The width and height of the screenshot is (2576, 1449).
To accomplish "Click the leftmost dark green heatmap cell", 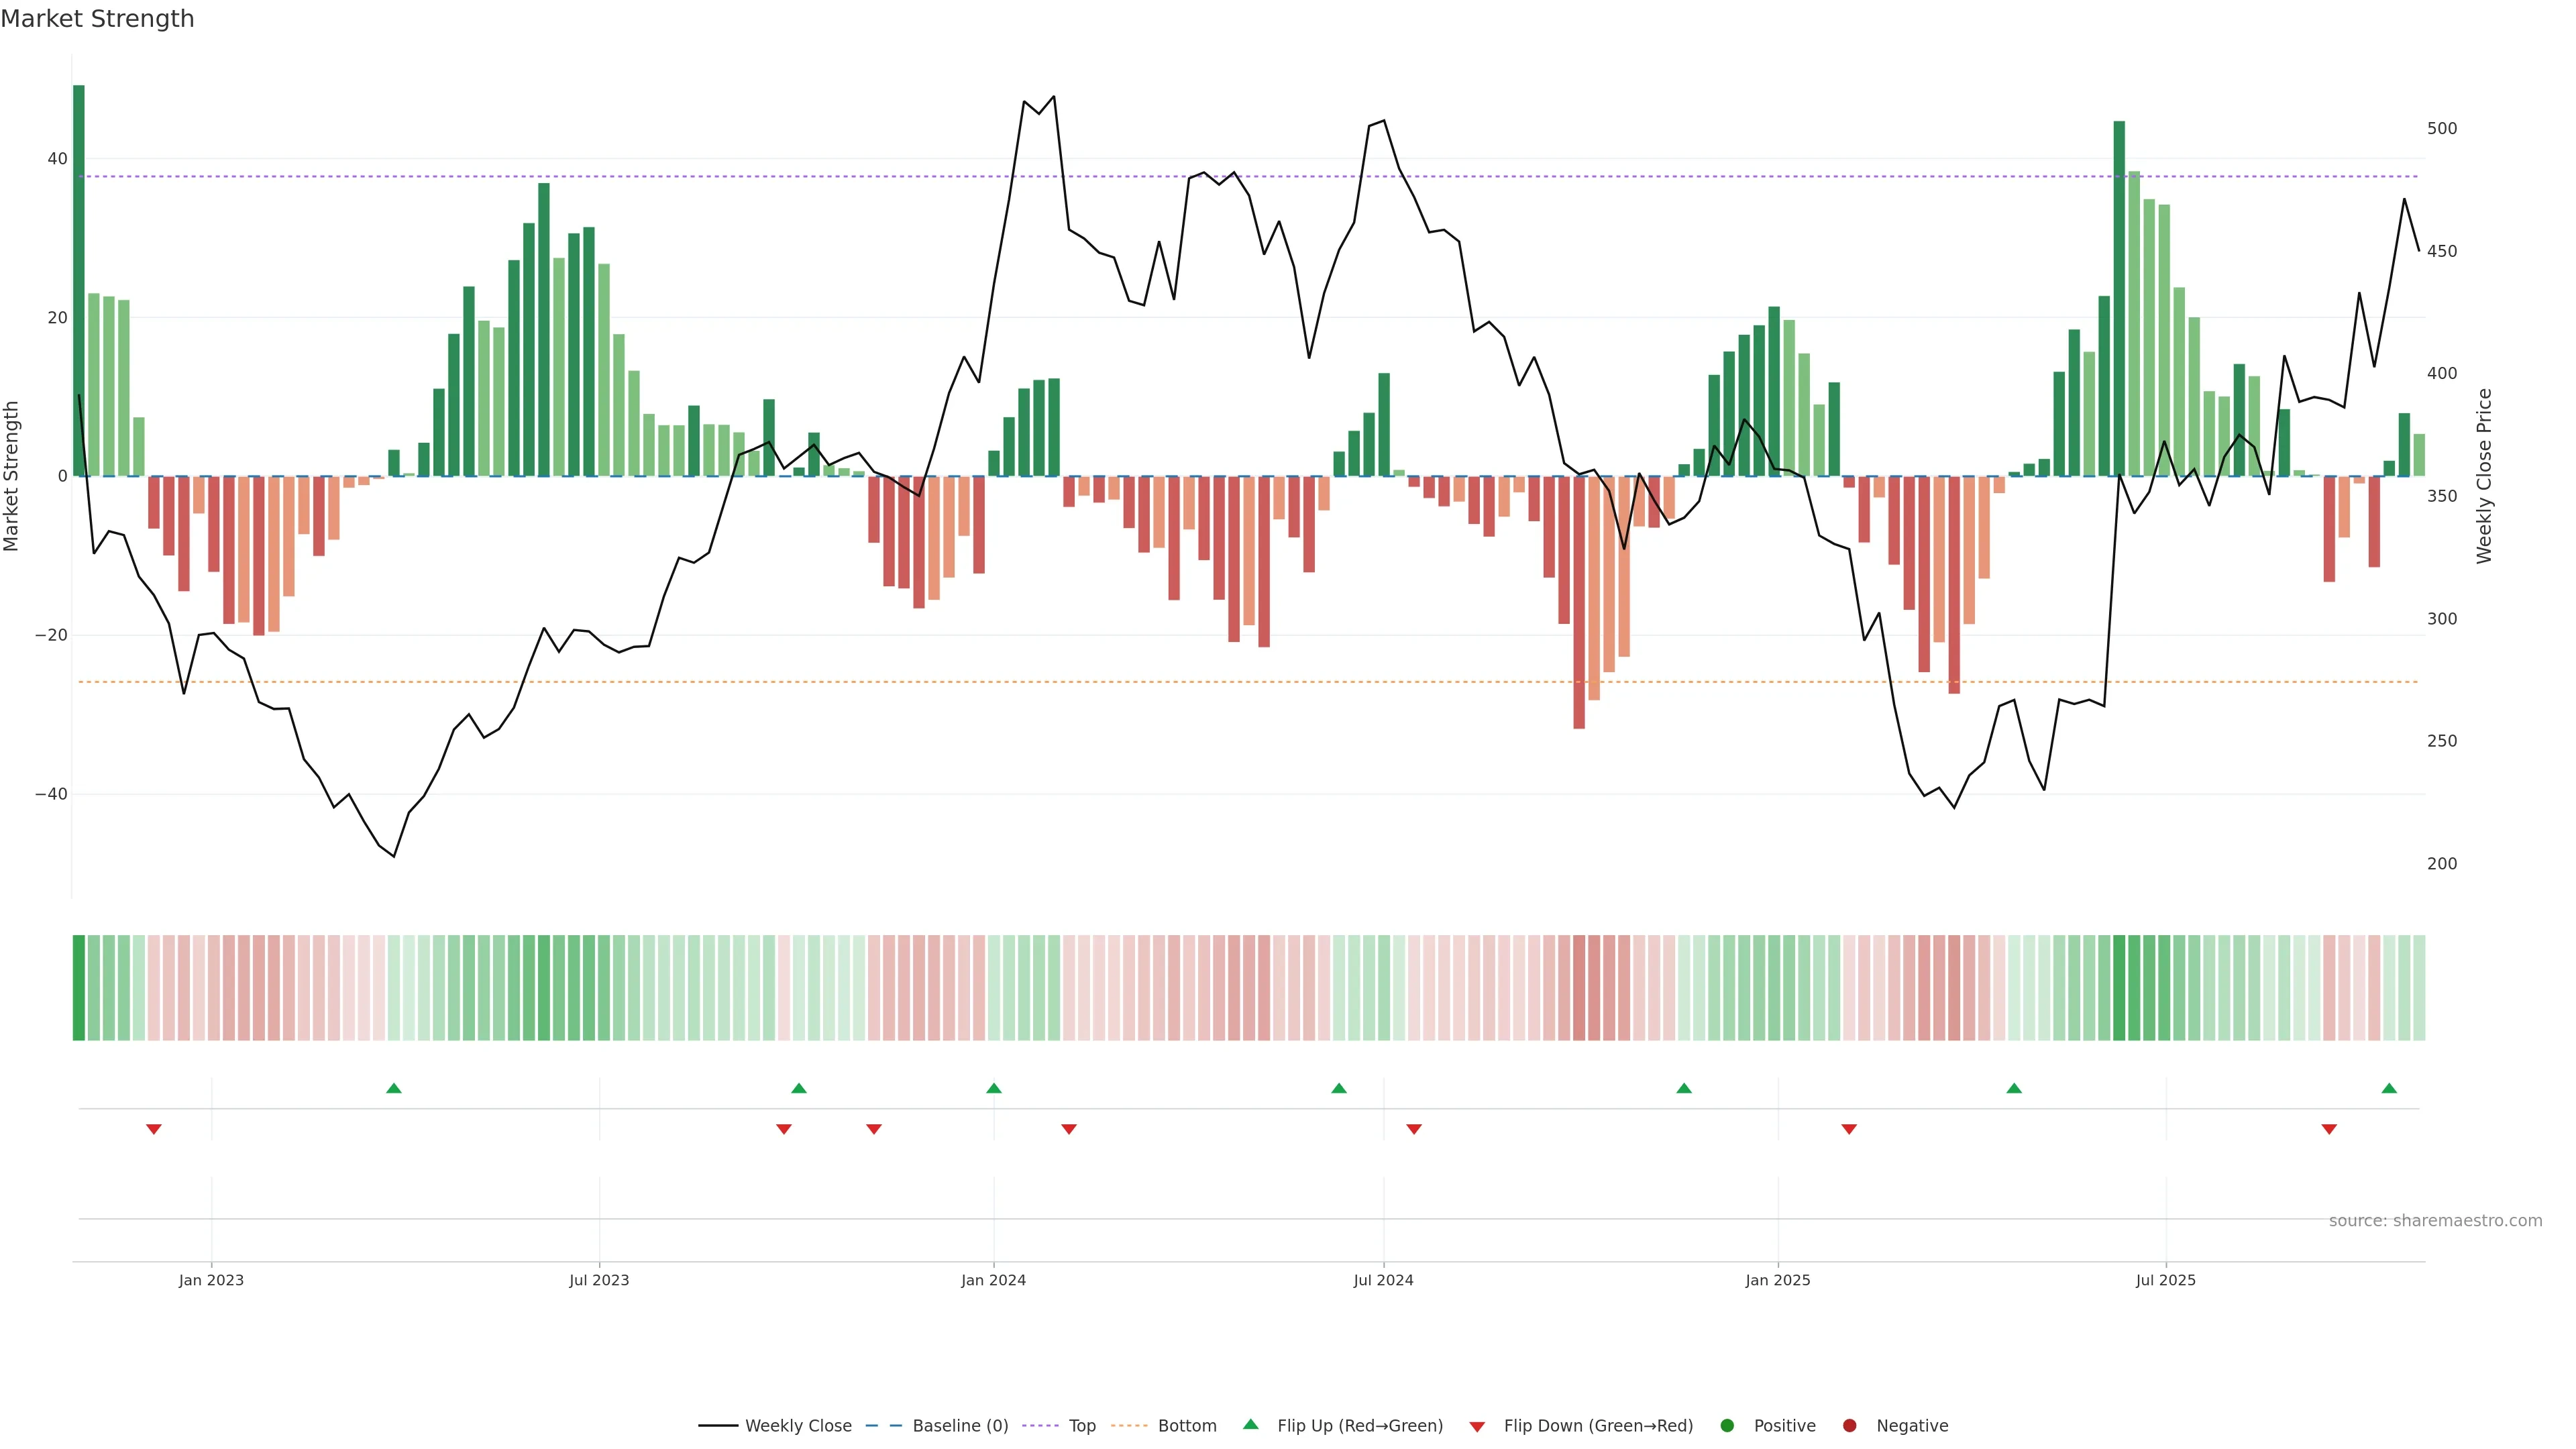I will click(x=79, y=988).
